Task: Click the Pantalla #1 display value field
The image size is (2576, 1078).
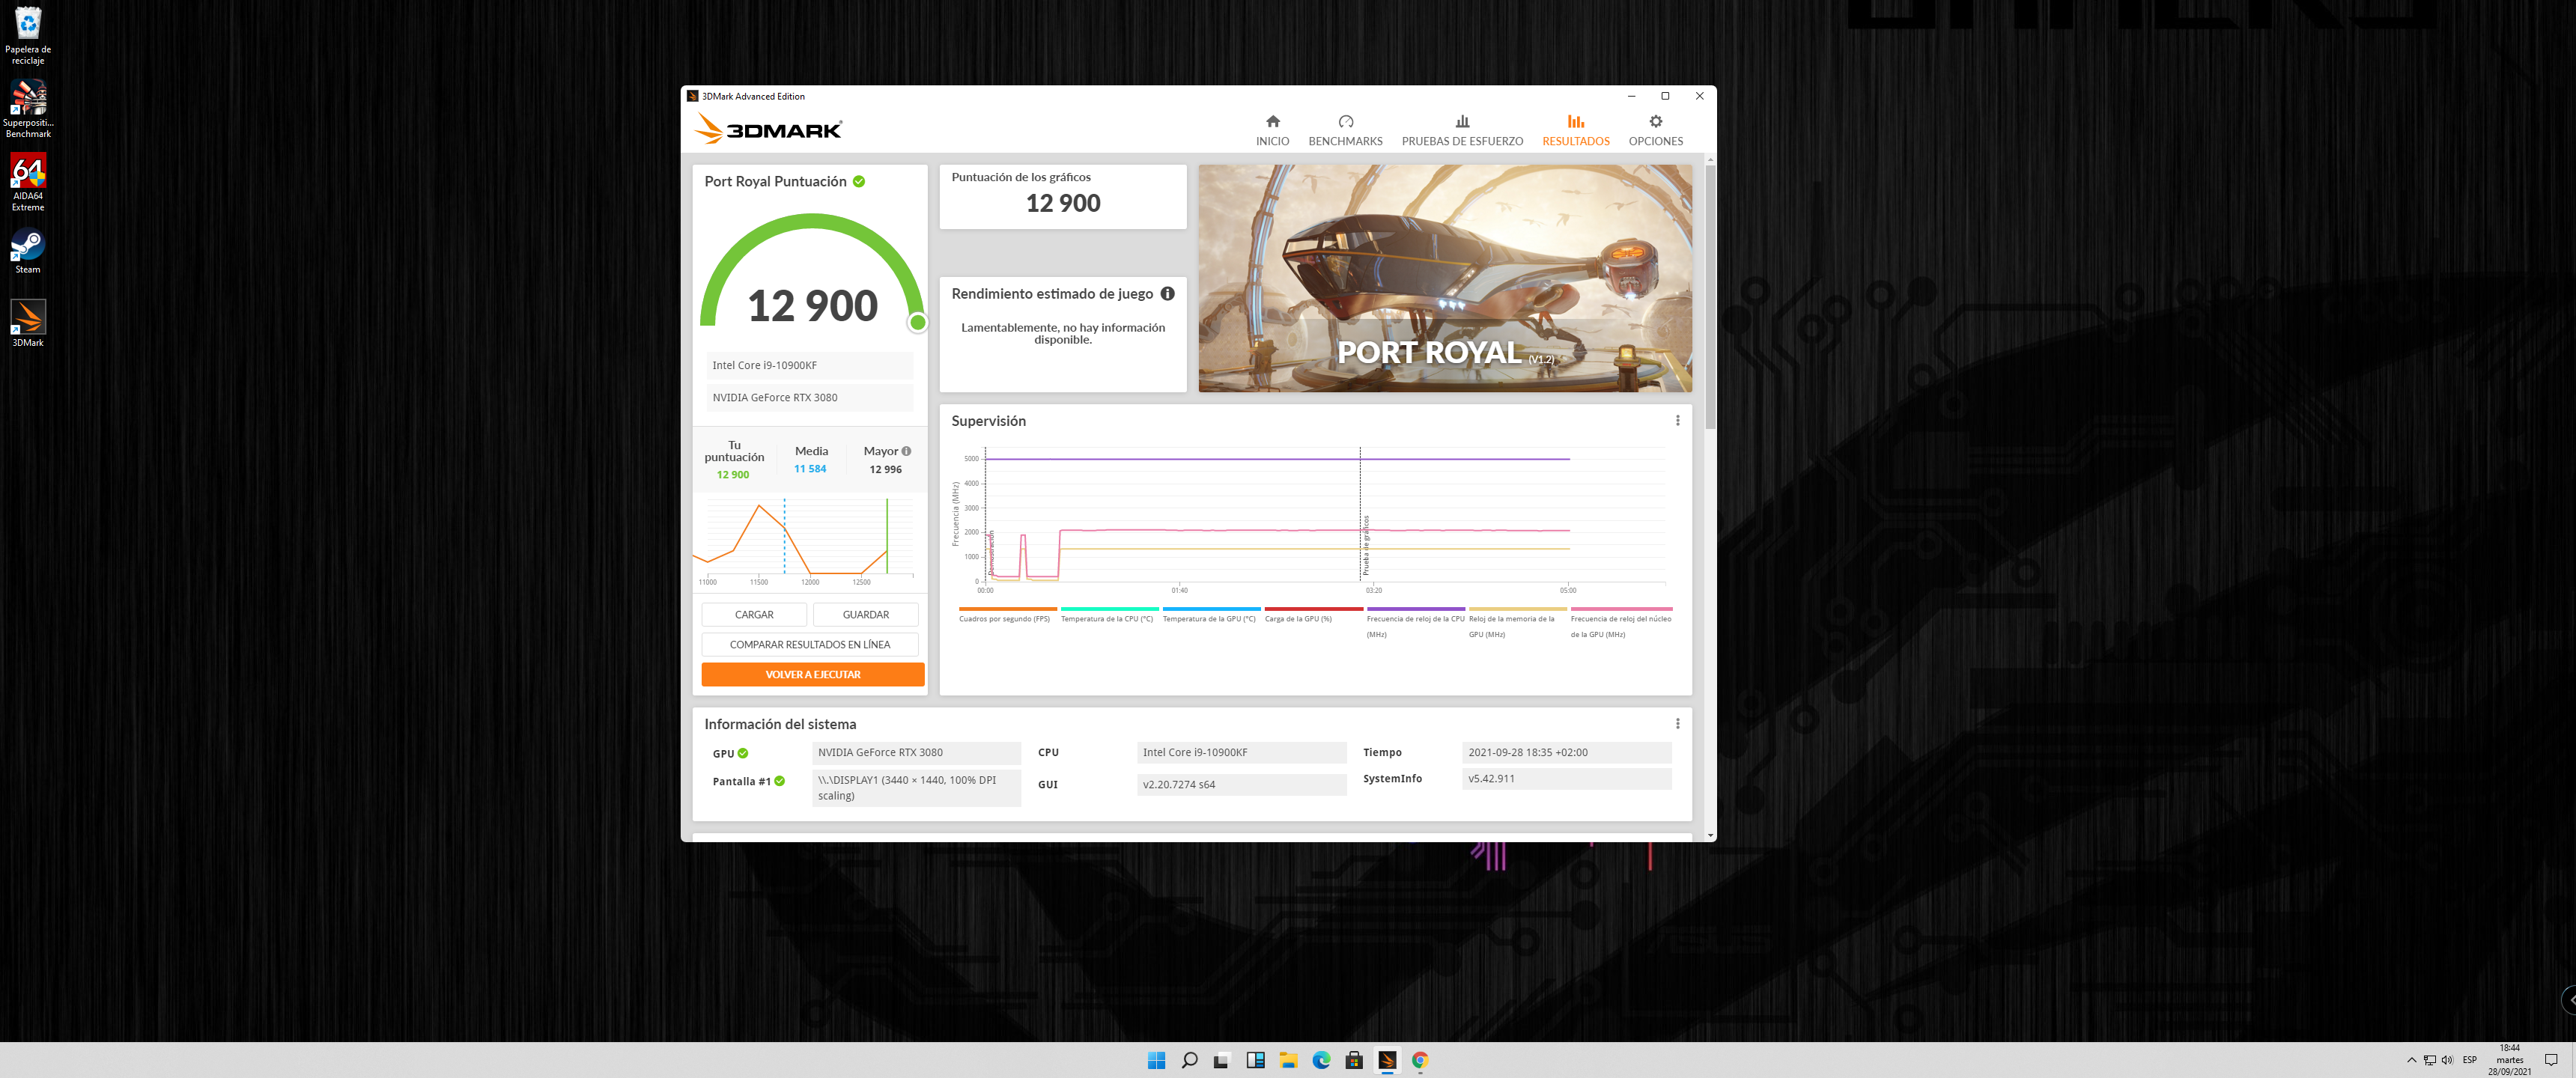Action: [x=916, y=788]
